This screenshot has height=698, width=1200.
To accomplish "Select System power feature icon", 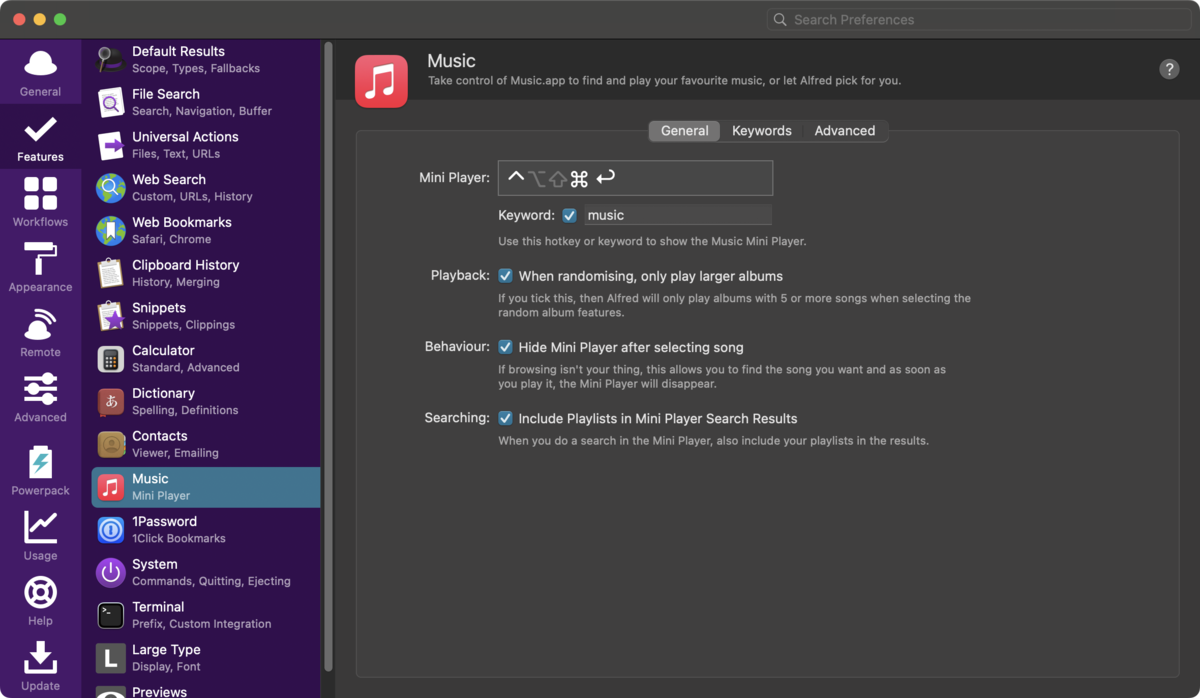I will (x=110, y=573).
